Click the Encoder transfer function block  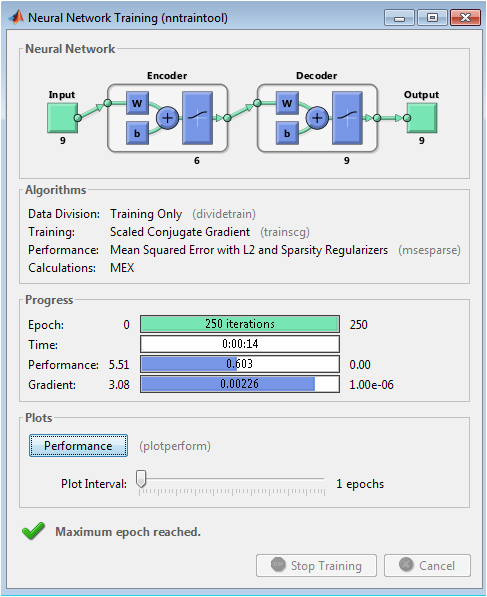click(x=197, y=118)
